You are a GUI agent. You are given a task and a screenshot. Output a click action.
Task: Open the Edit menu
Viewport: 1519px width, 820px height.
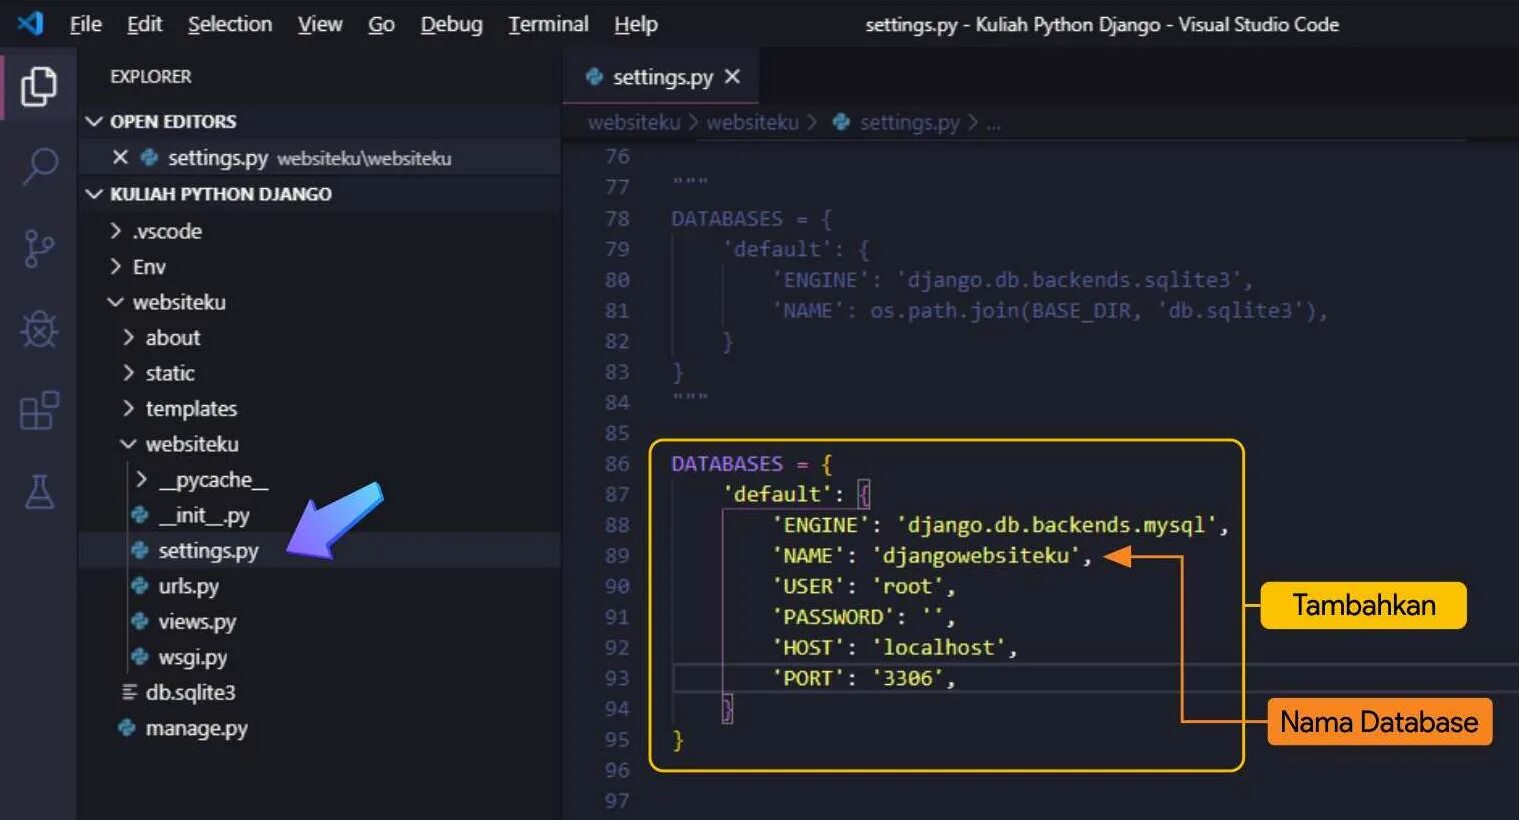pos(144,24)
